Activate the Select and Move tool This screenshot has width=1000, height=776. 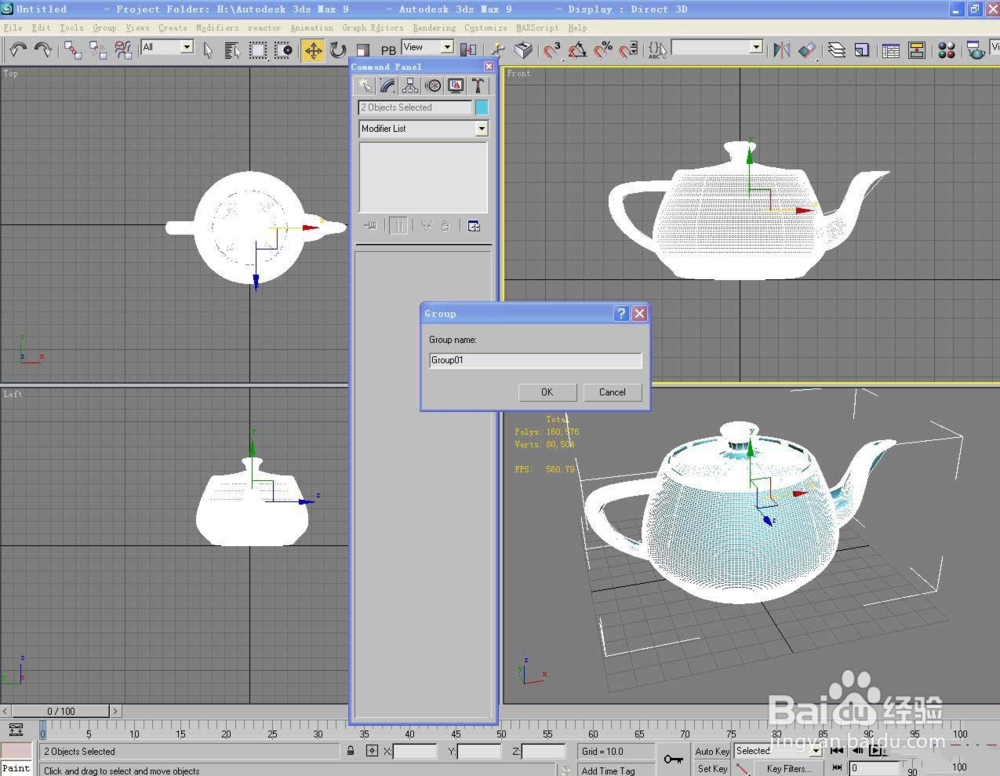pyautogui.click(x=313, y=50)
